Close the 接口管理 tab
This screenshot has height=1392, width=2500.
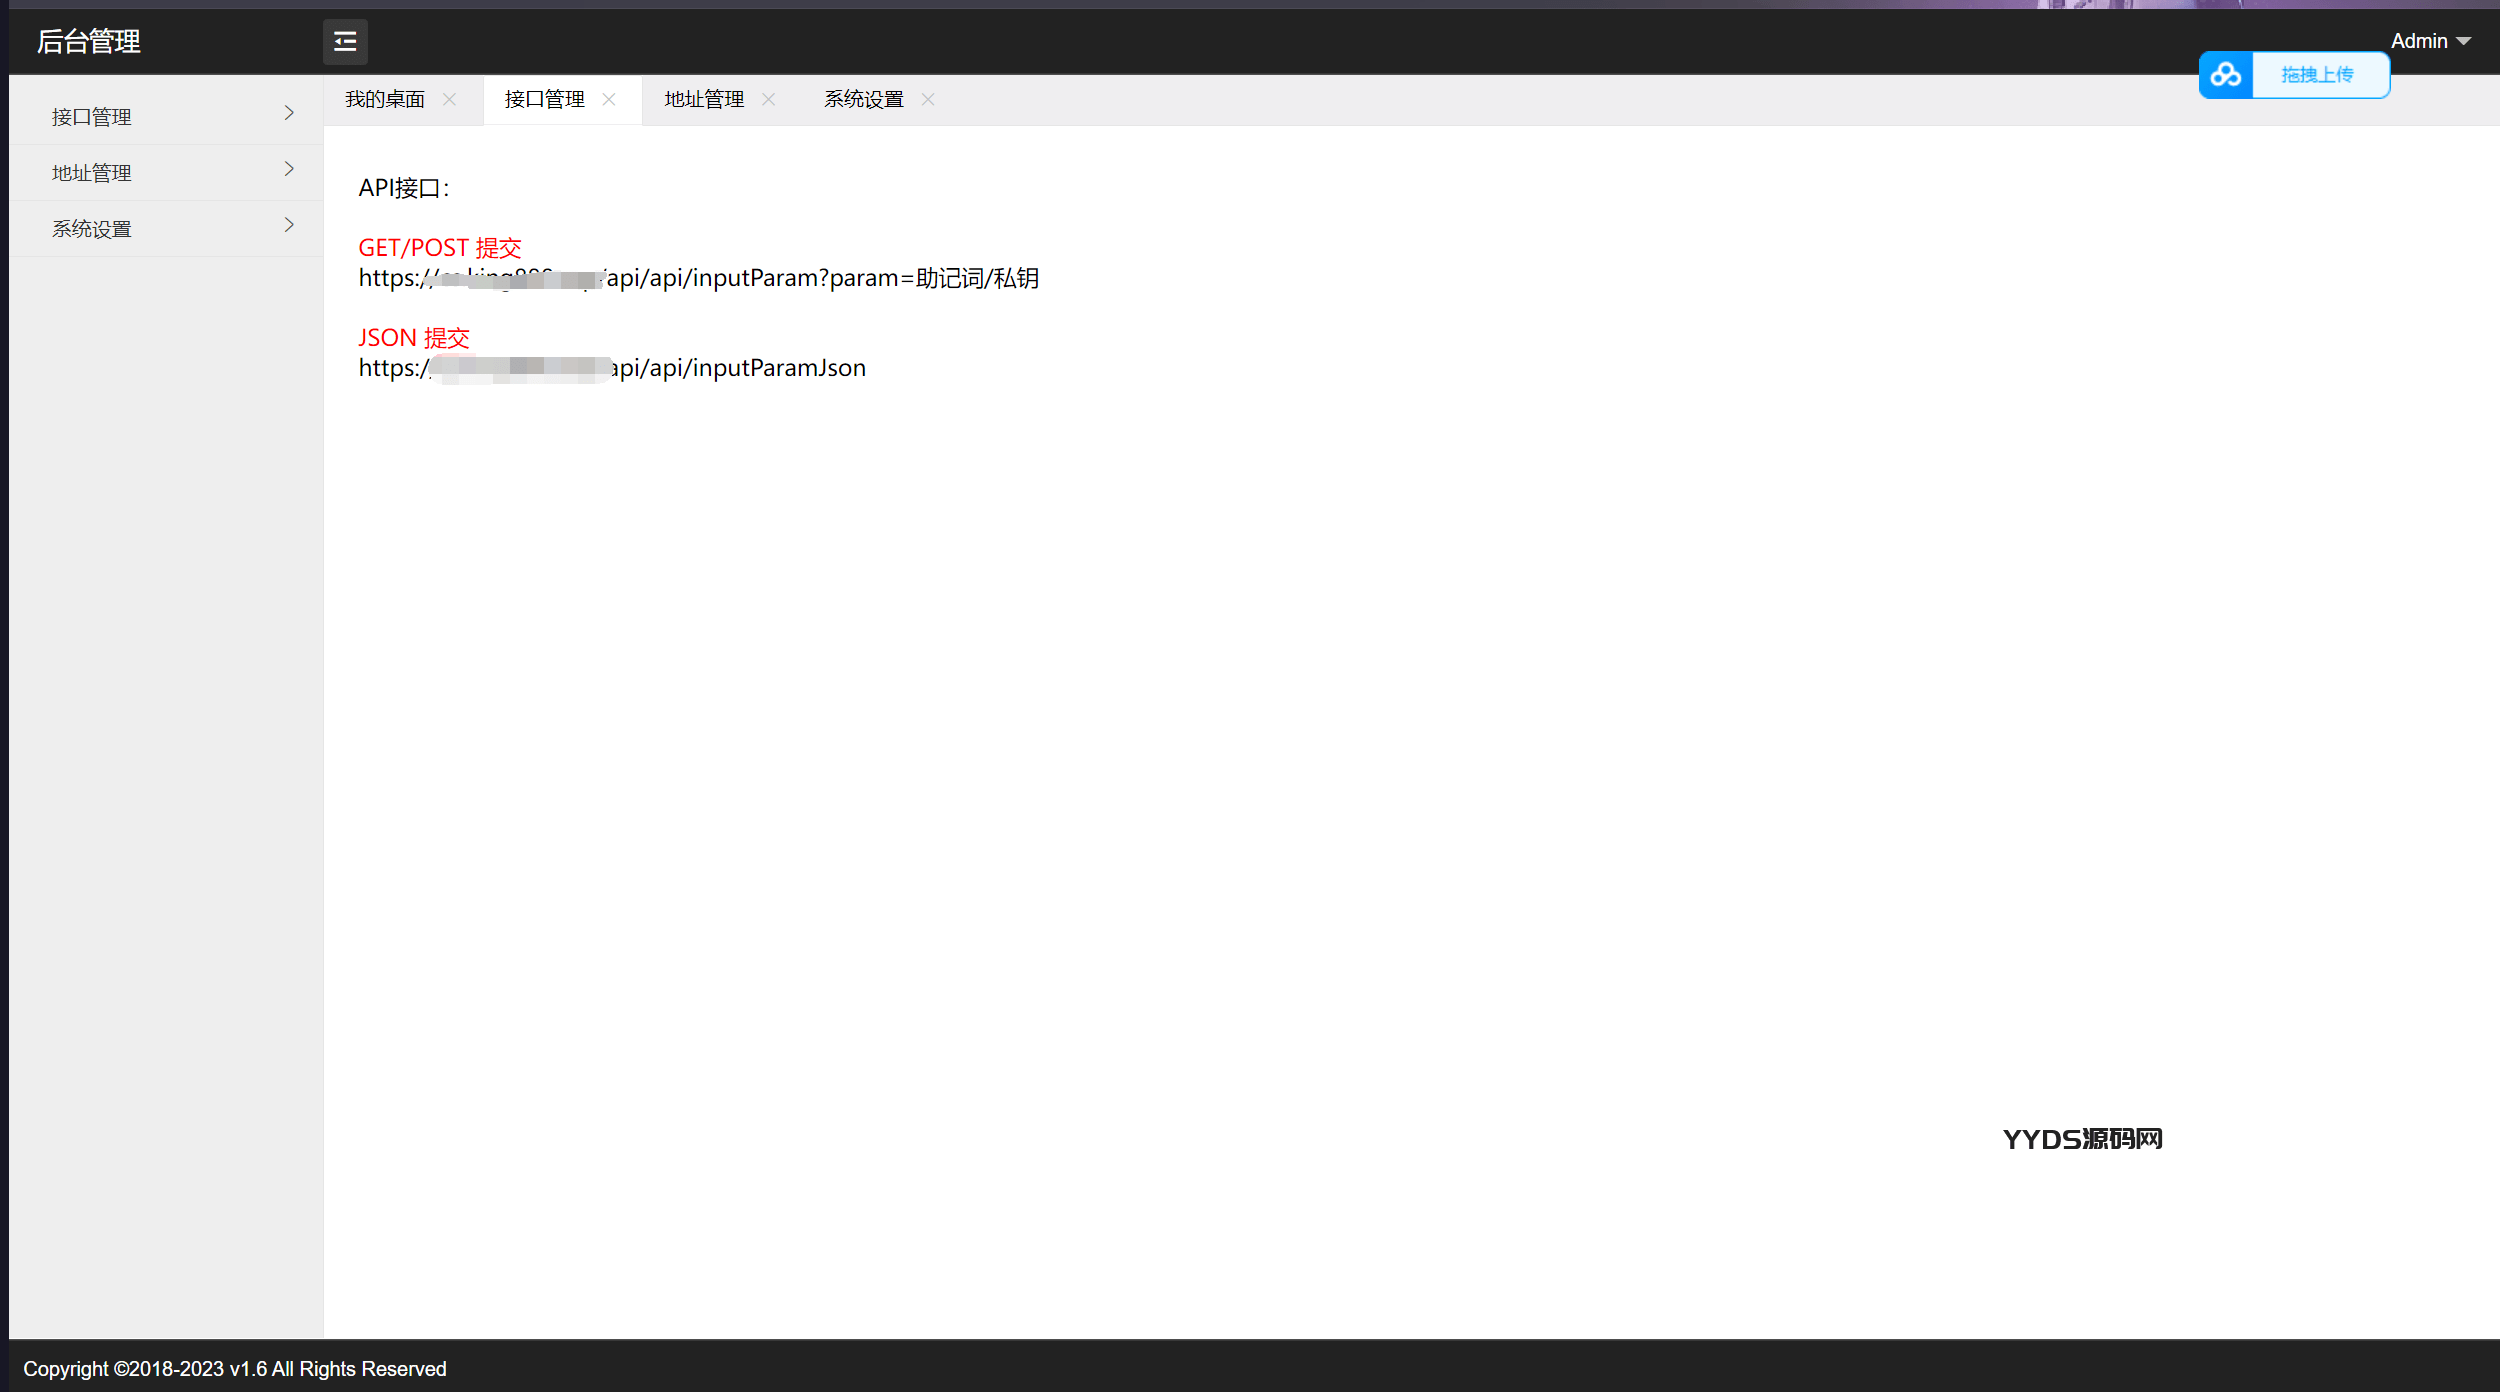click(x=609, y=99)
